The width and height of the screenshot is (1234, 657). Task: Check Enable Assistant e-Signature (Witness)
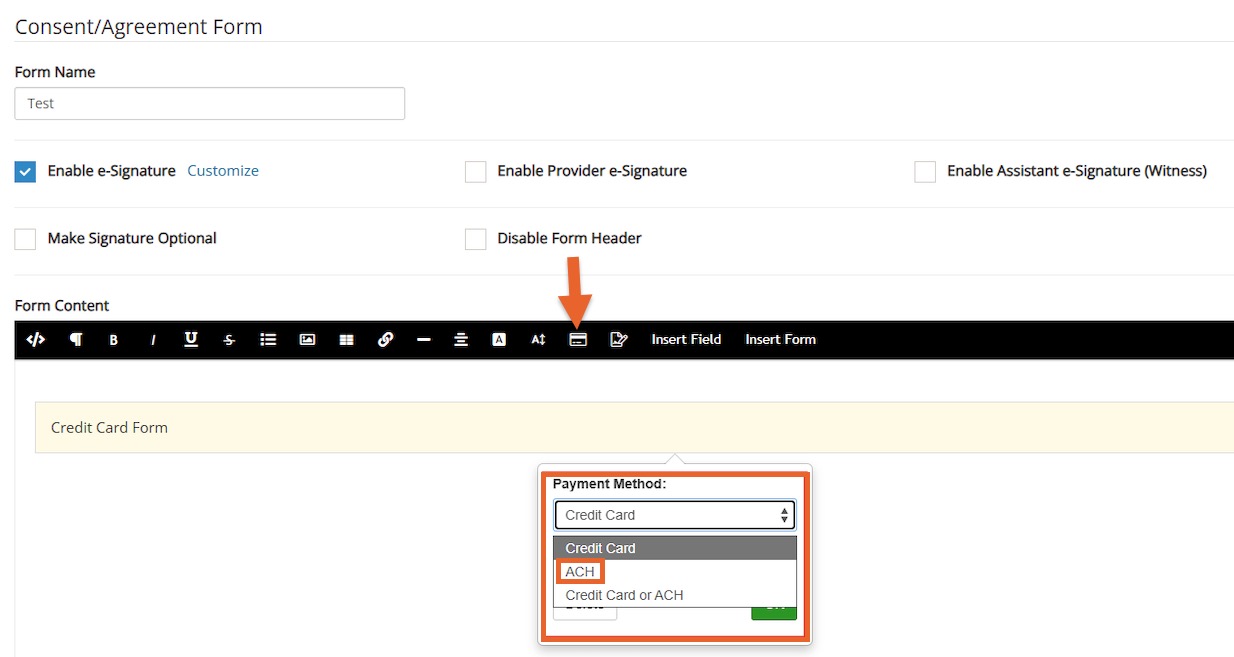(925, 172)
